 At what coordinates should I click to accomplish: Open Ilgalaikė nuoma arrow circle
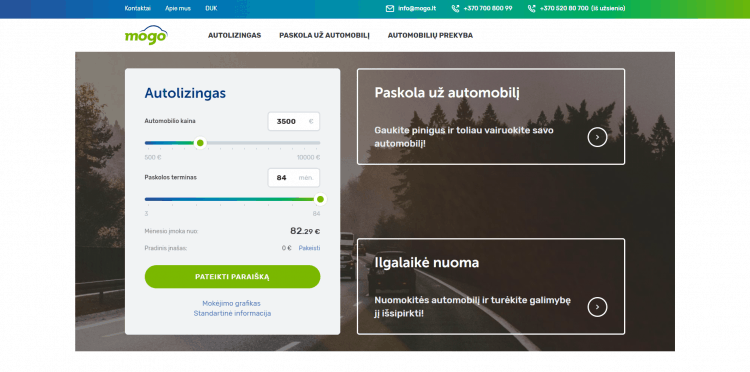point(597,307)
